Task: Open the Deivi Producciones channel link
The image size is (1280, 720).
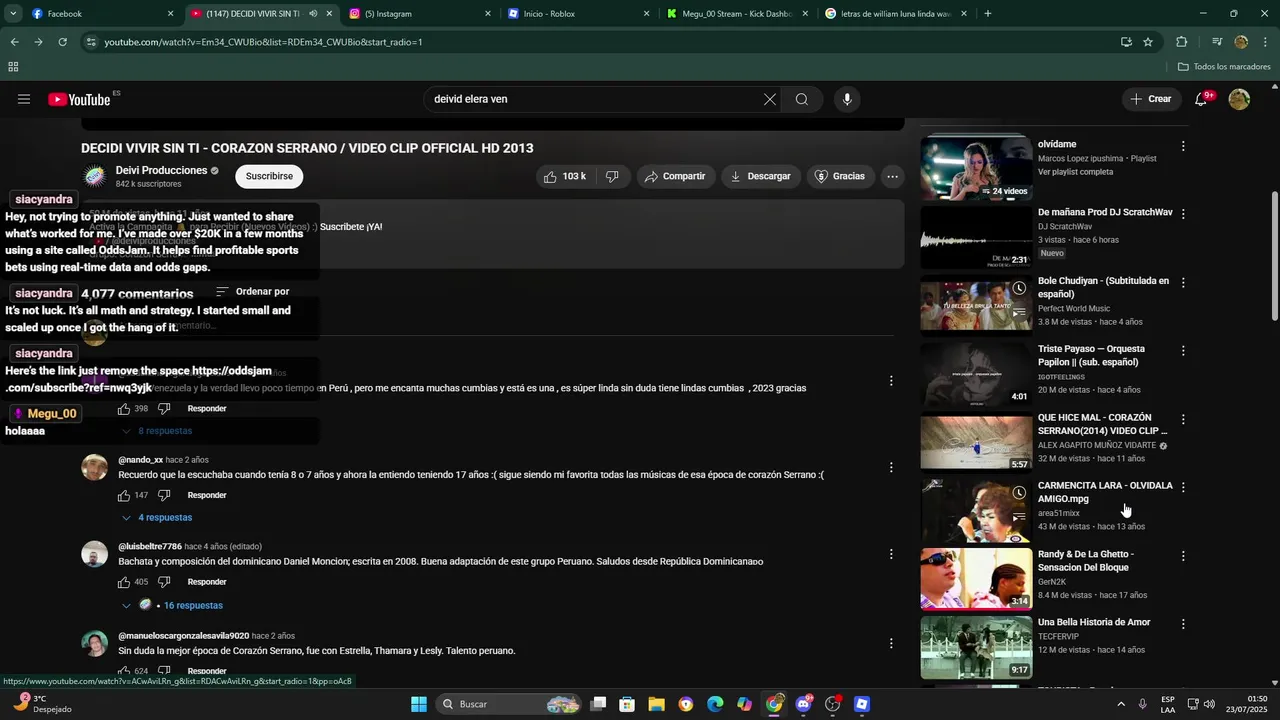Action: [x=161, y=171]
